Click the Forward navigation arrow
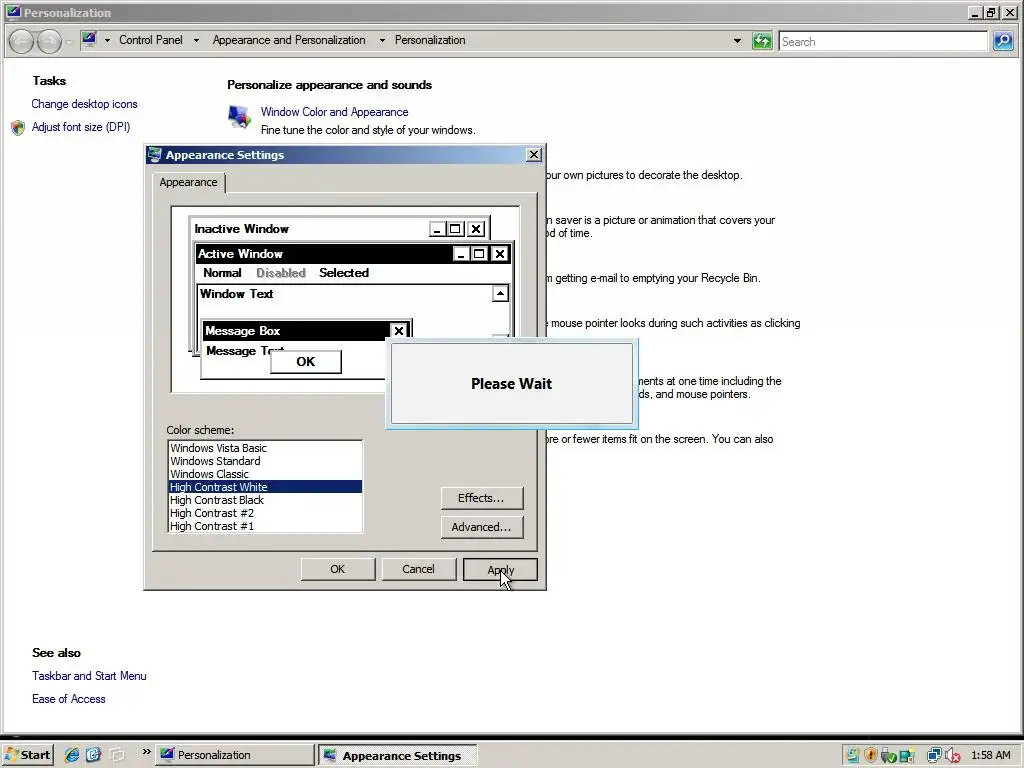This screenshot has height=768, width=1024. (49, 42)
